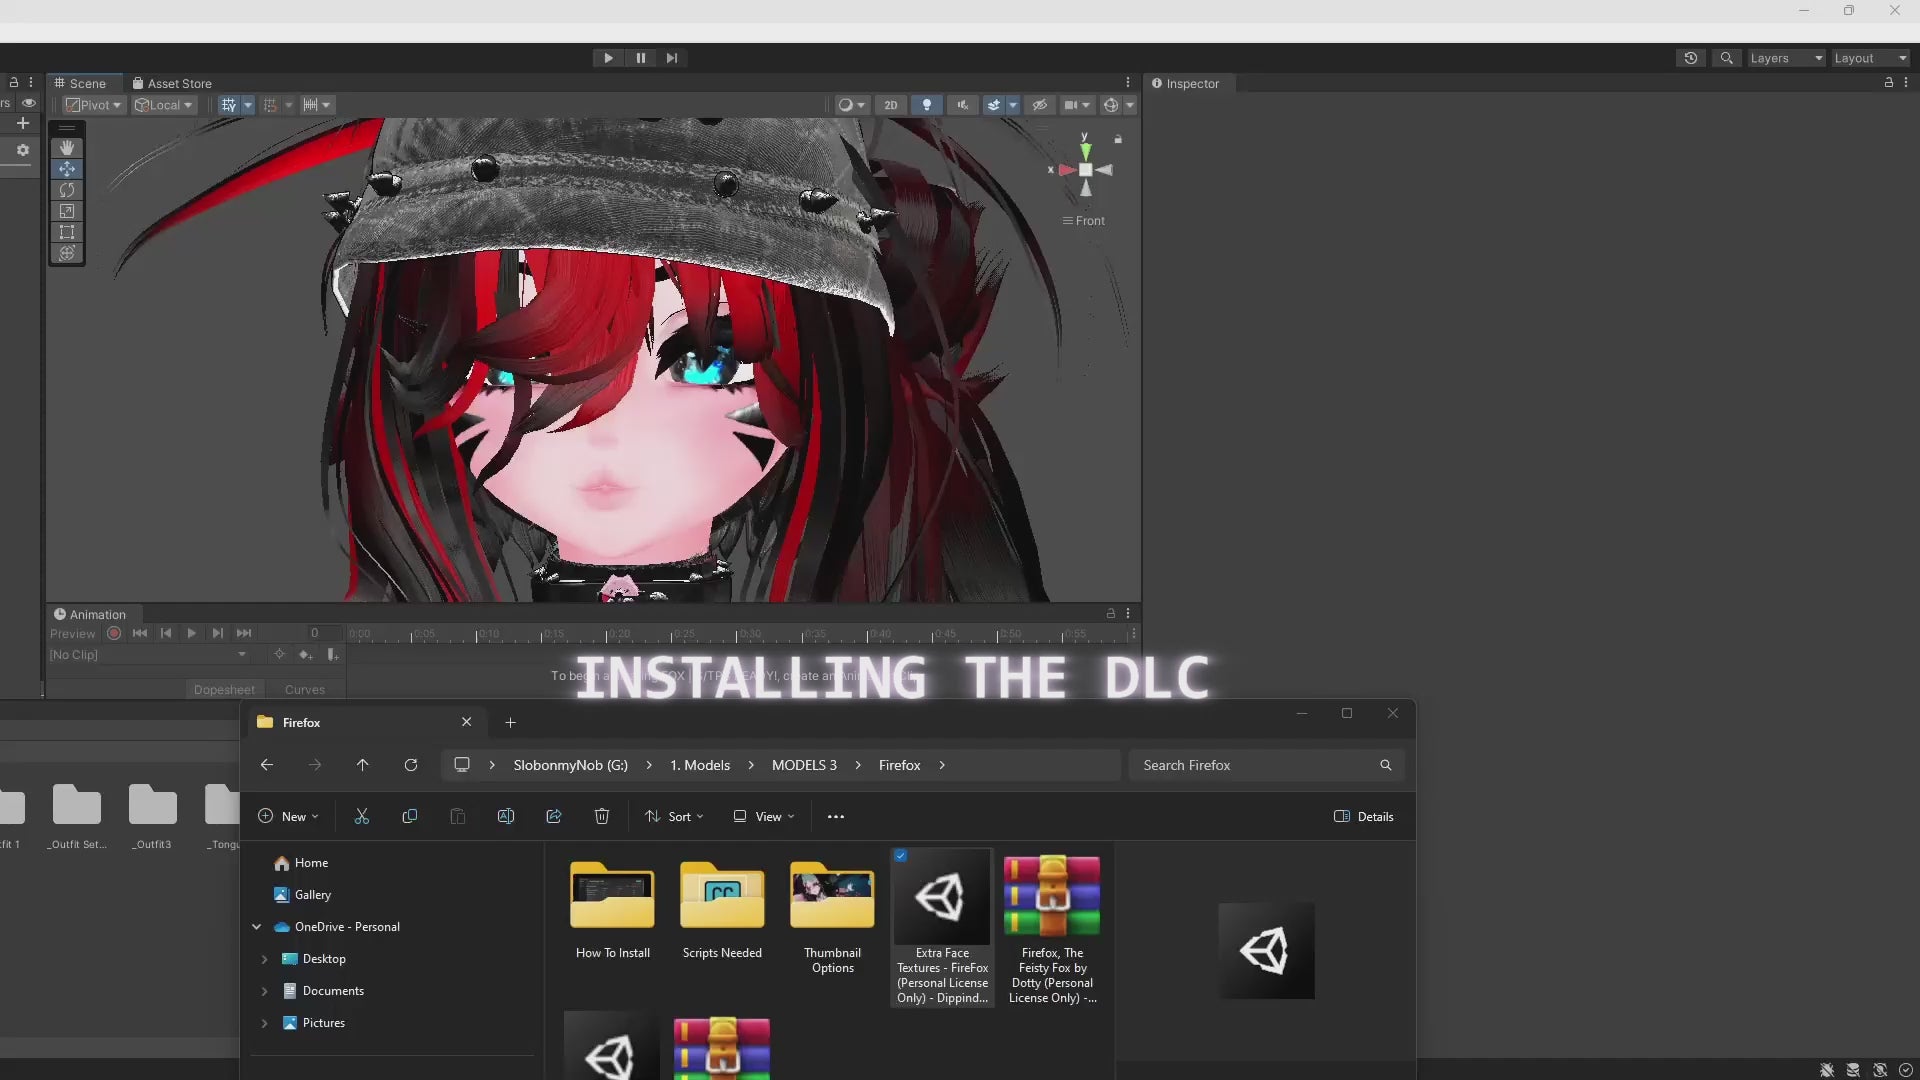Toggle grid visibility in Scene view
Image resolution: width=1920 pixels, height=1080 pixels.
click(x=229, y=105)
